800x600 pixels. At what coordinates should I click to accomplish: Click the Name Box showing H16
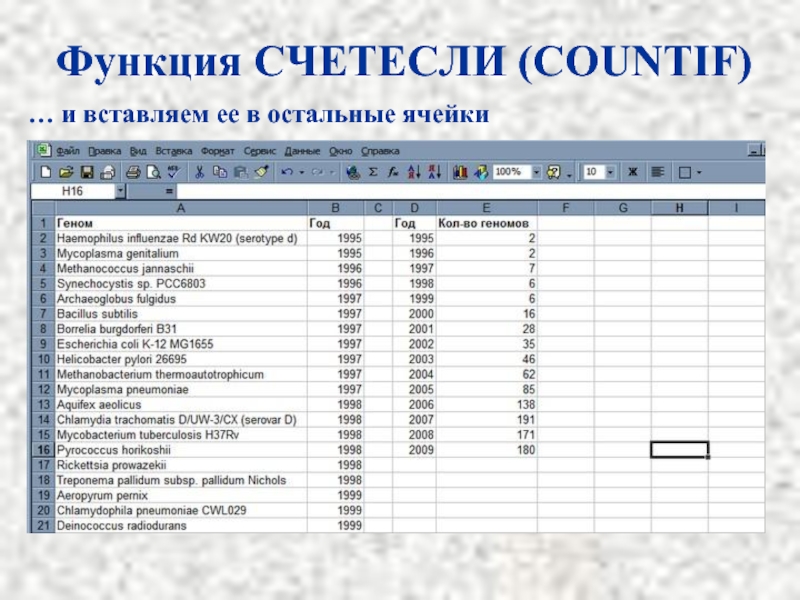[x=72, y=191]
